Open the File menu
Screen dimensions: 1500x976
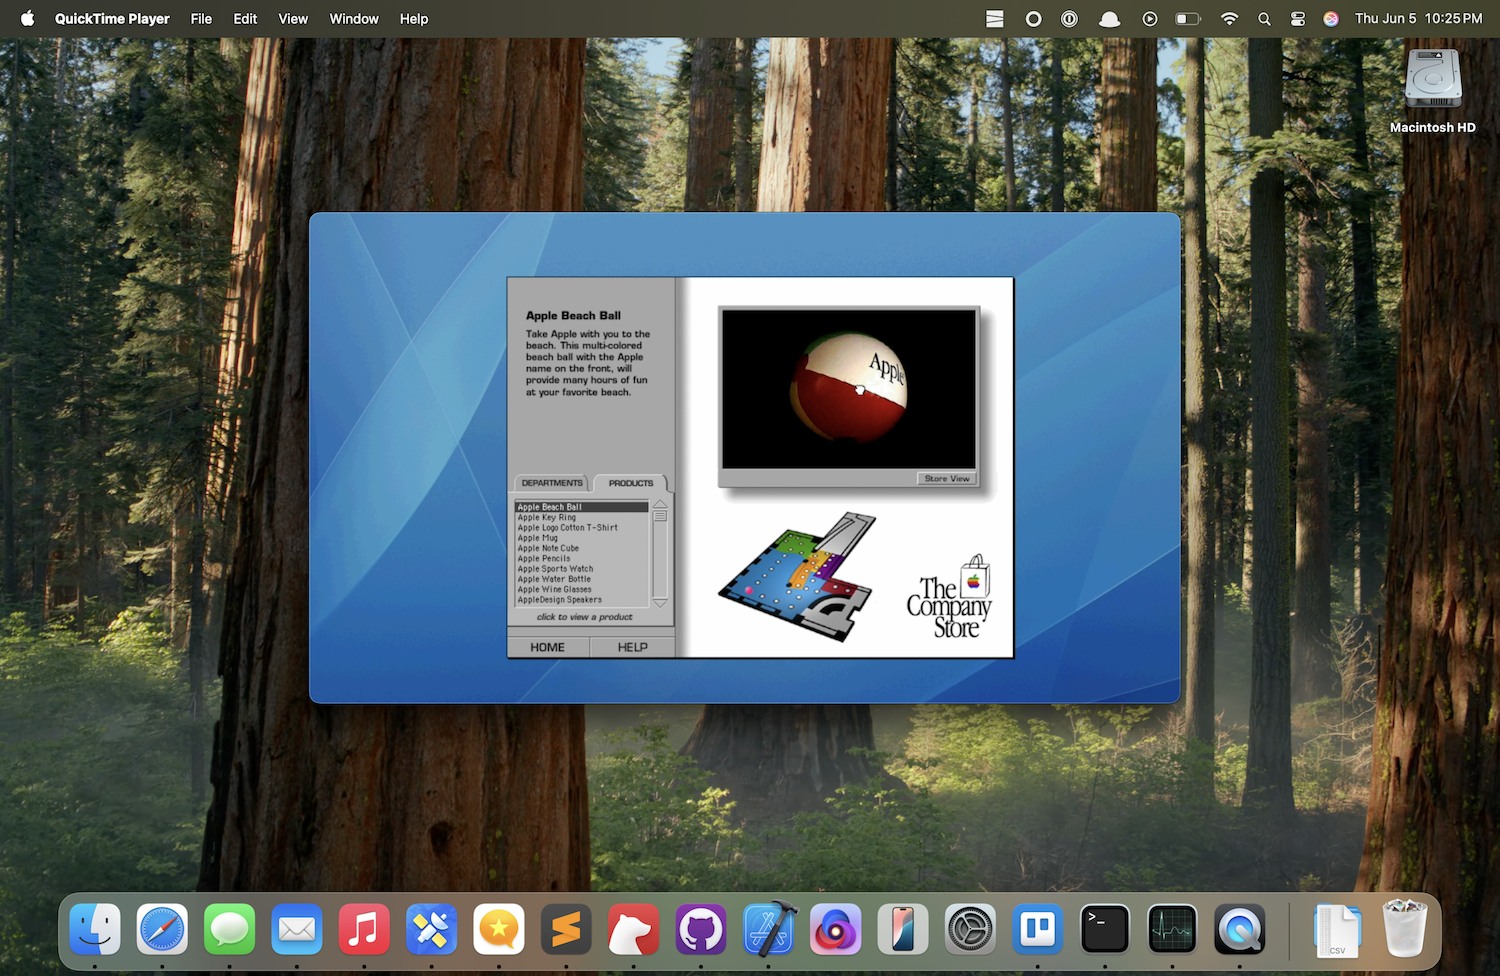[201, 18]
